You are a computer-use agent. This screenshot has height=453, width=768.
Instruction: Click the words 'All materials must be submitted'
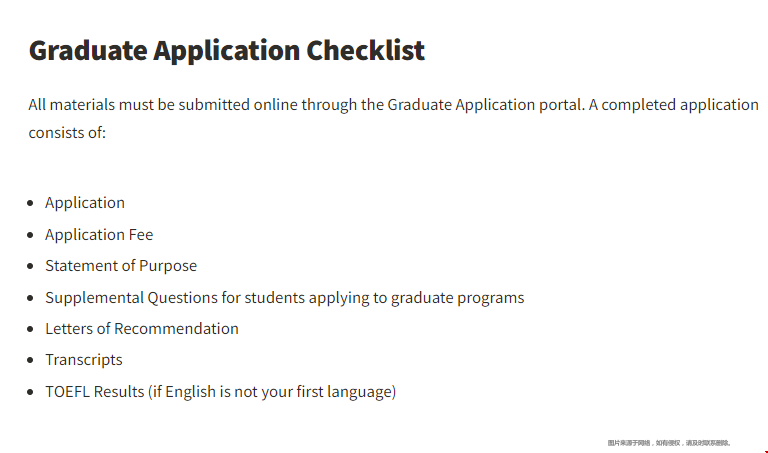pyautogui.click(x=139, y=105)
